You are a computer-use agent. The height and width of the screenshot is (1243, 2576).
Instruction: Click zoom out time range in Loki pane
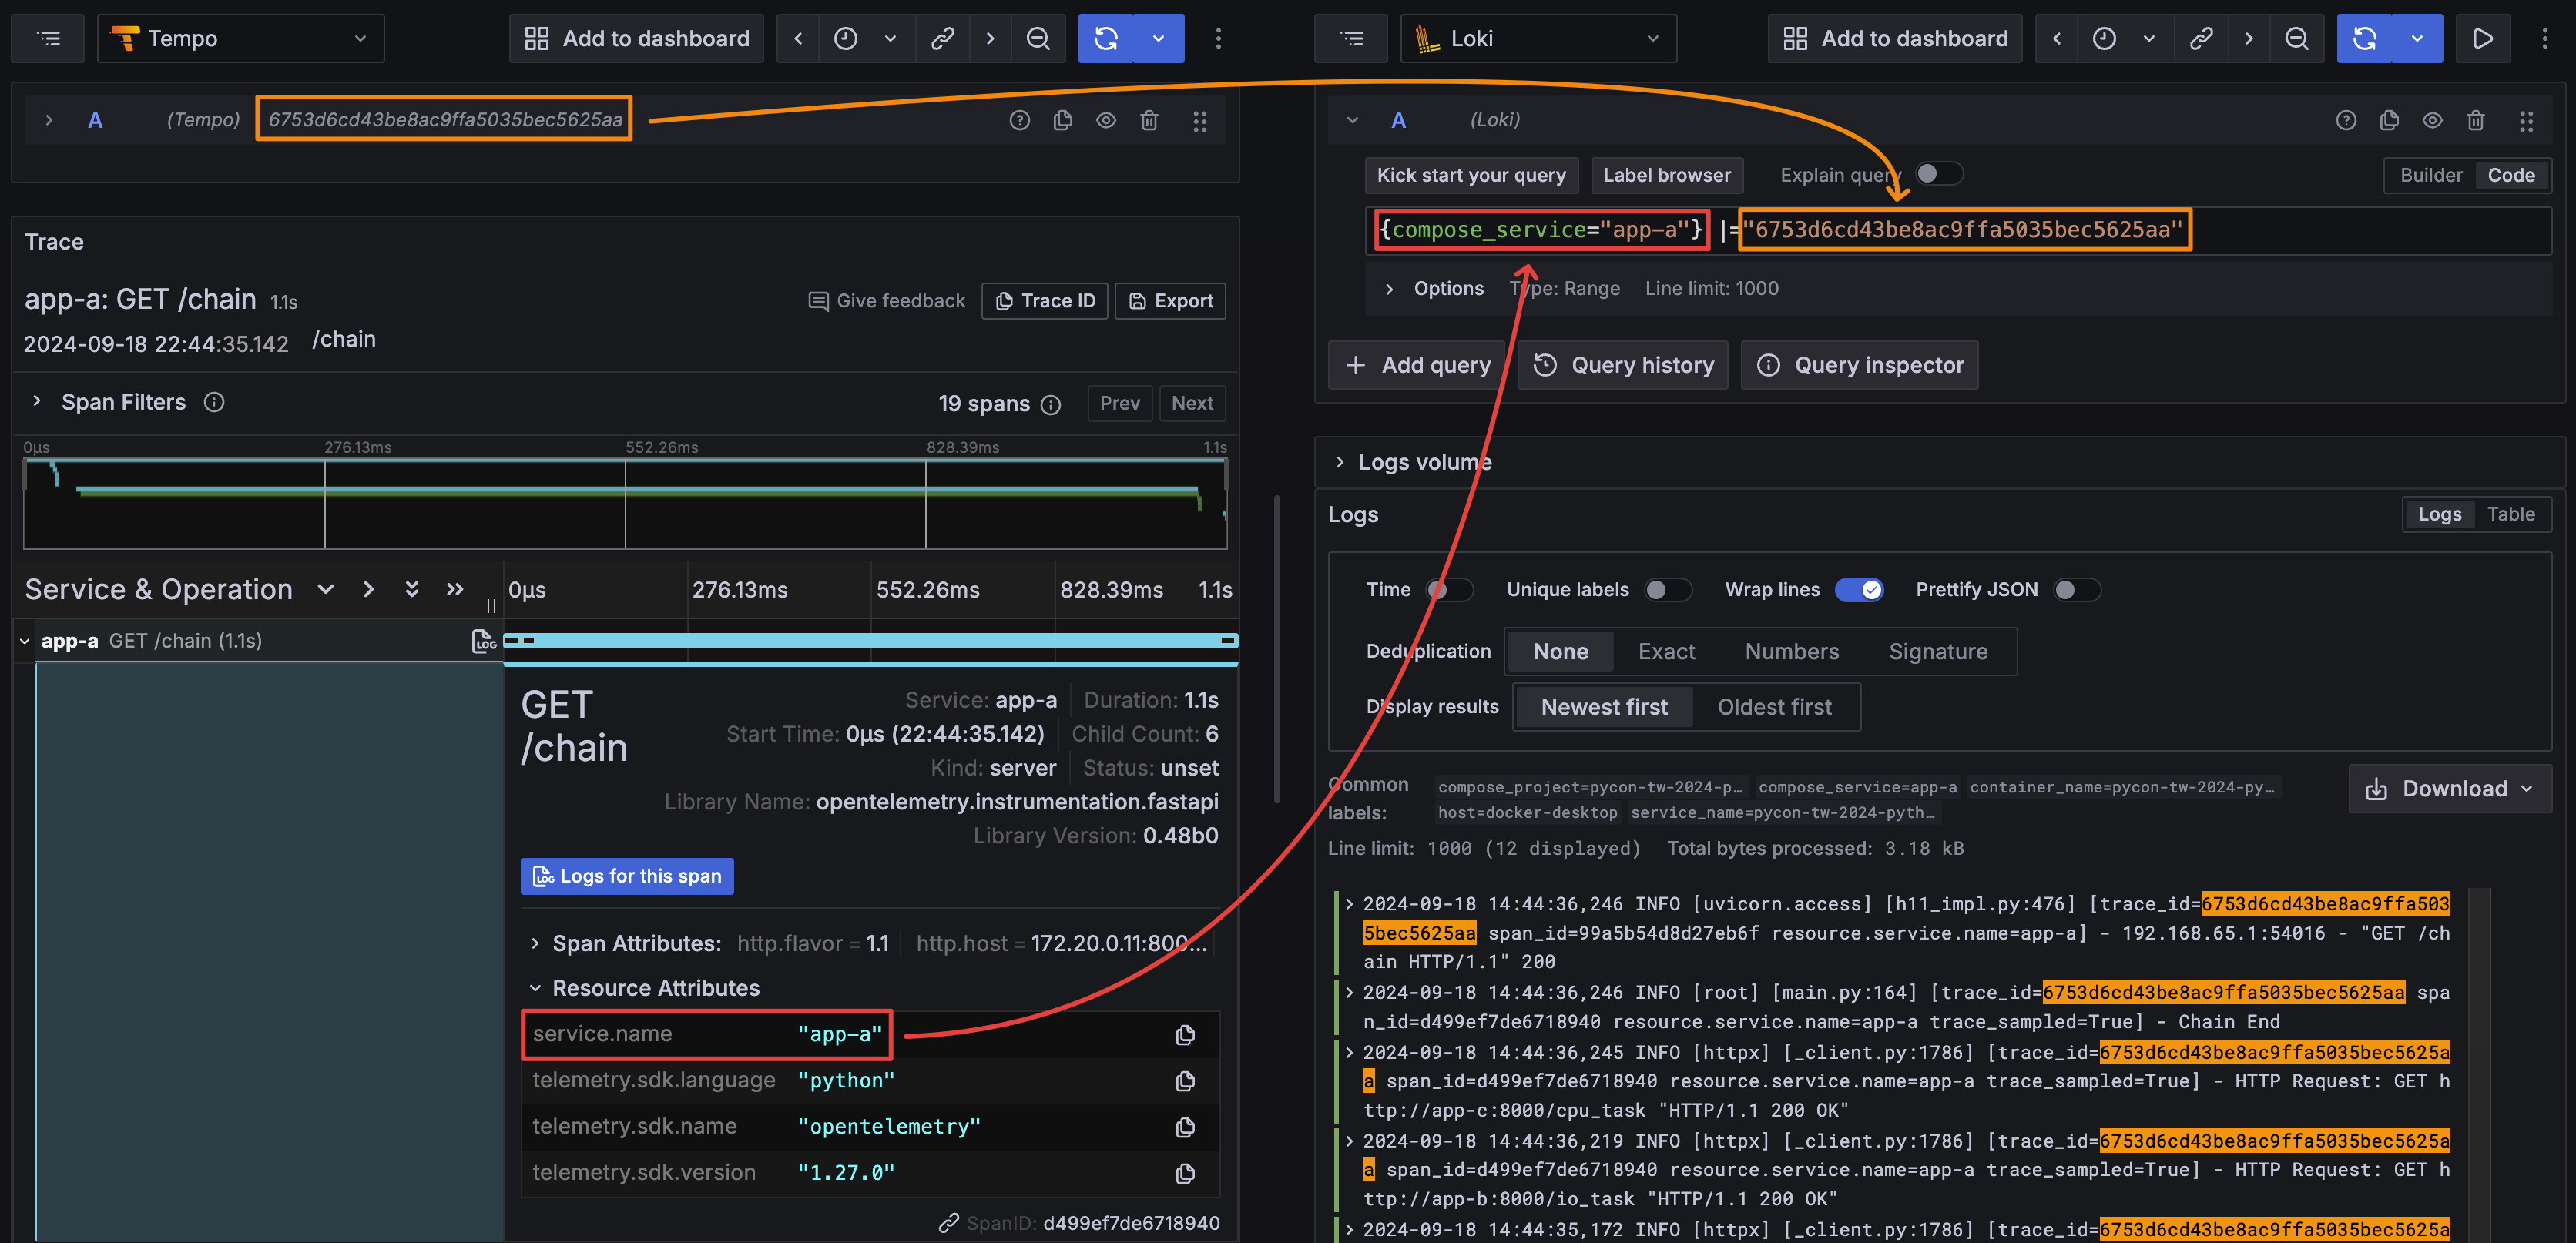tap(2297, 39)
